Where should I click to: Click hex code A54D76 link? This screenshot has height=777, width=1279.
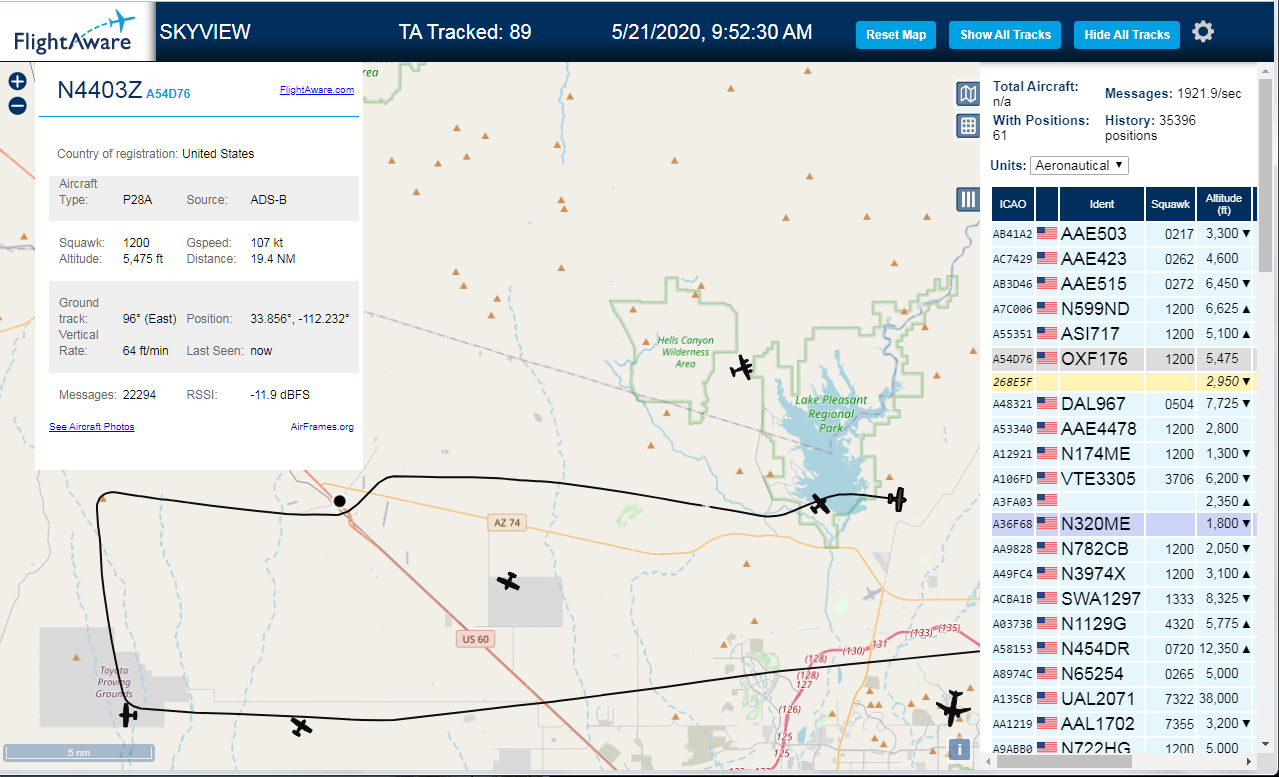coord(168,94)
